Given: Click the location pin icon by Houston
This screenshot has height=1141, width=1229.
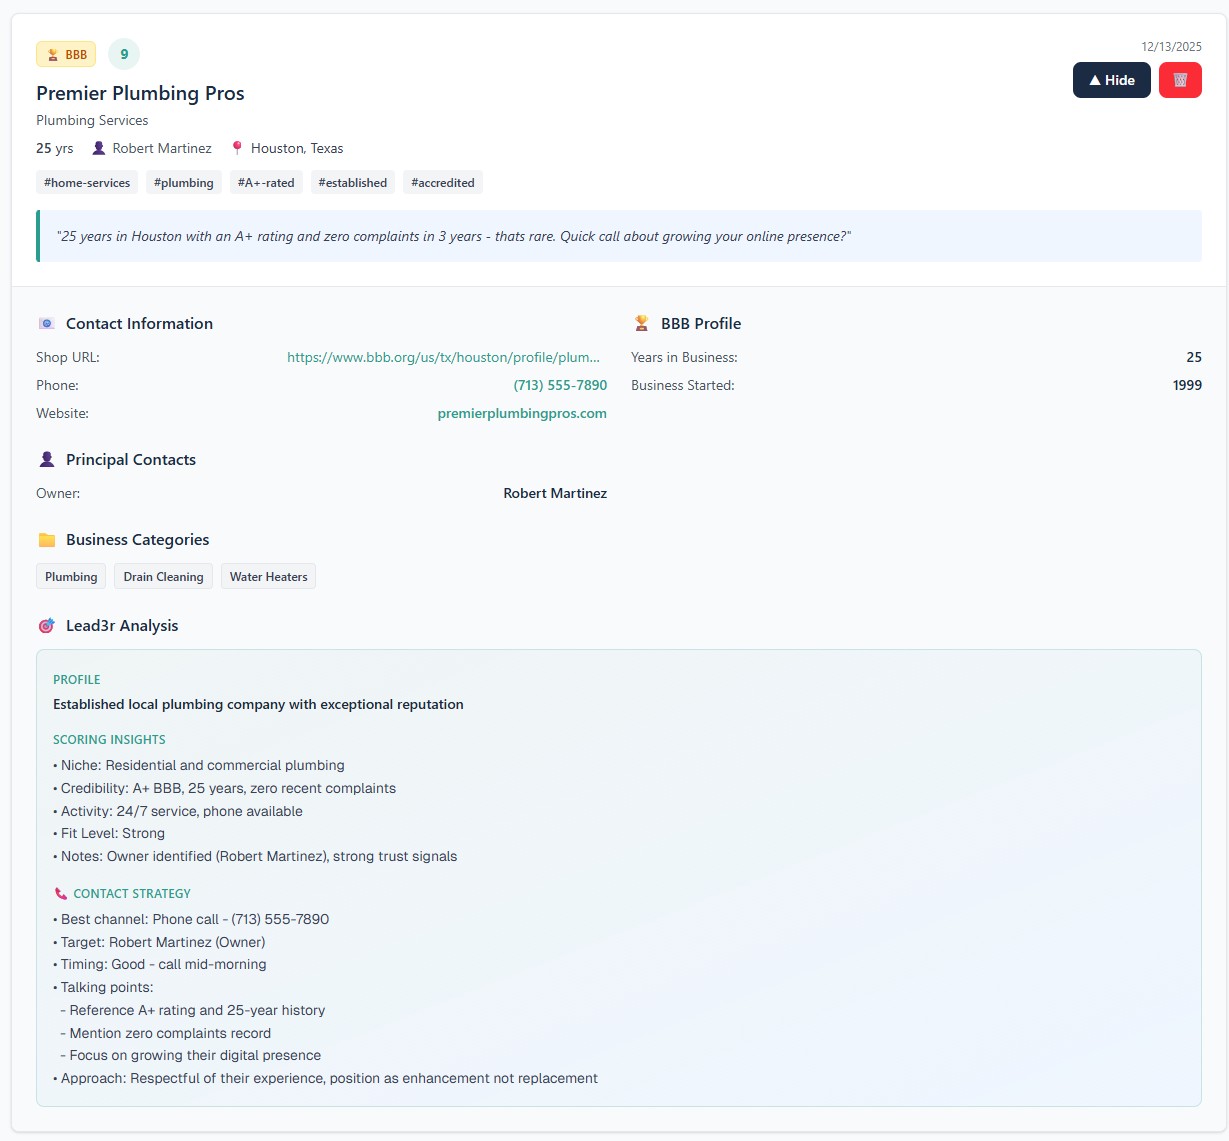Looking at the screenshot, I should coord(237,148).
